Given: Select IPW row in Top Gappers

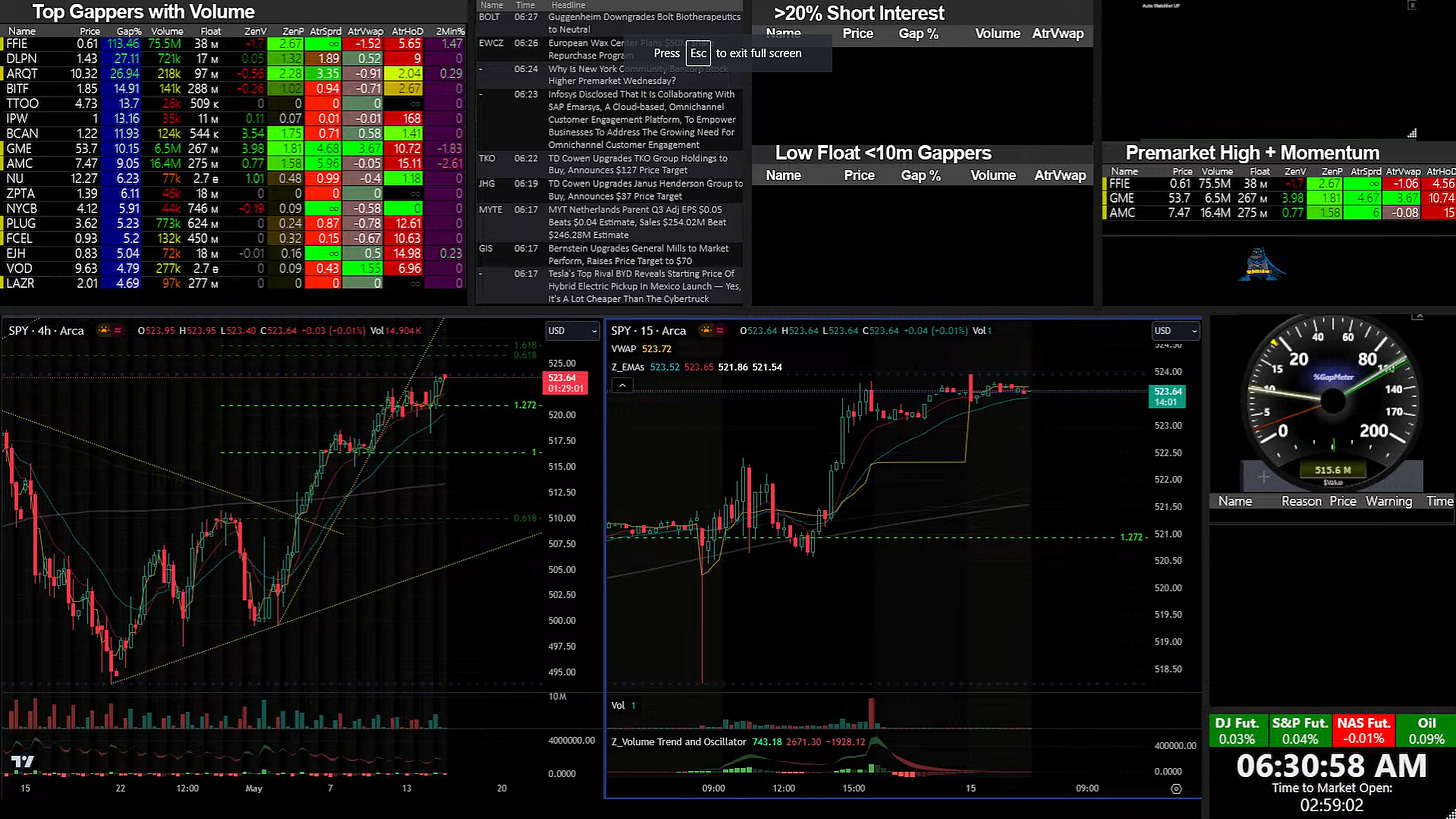Looking at the screenshot, I should click(234, 119).
